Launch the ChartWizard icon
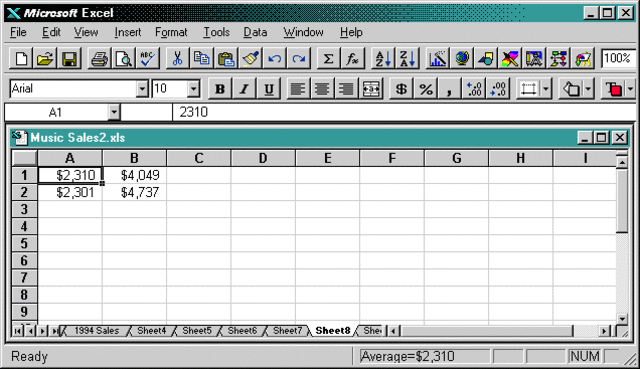The height and width of the screenshot is (369, 640). (x=437, y=59)
